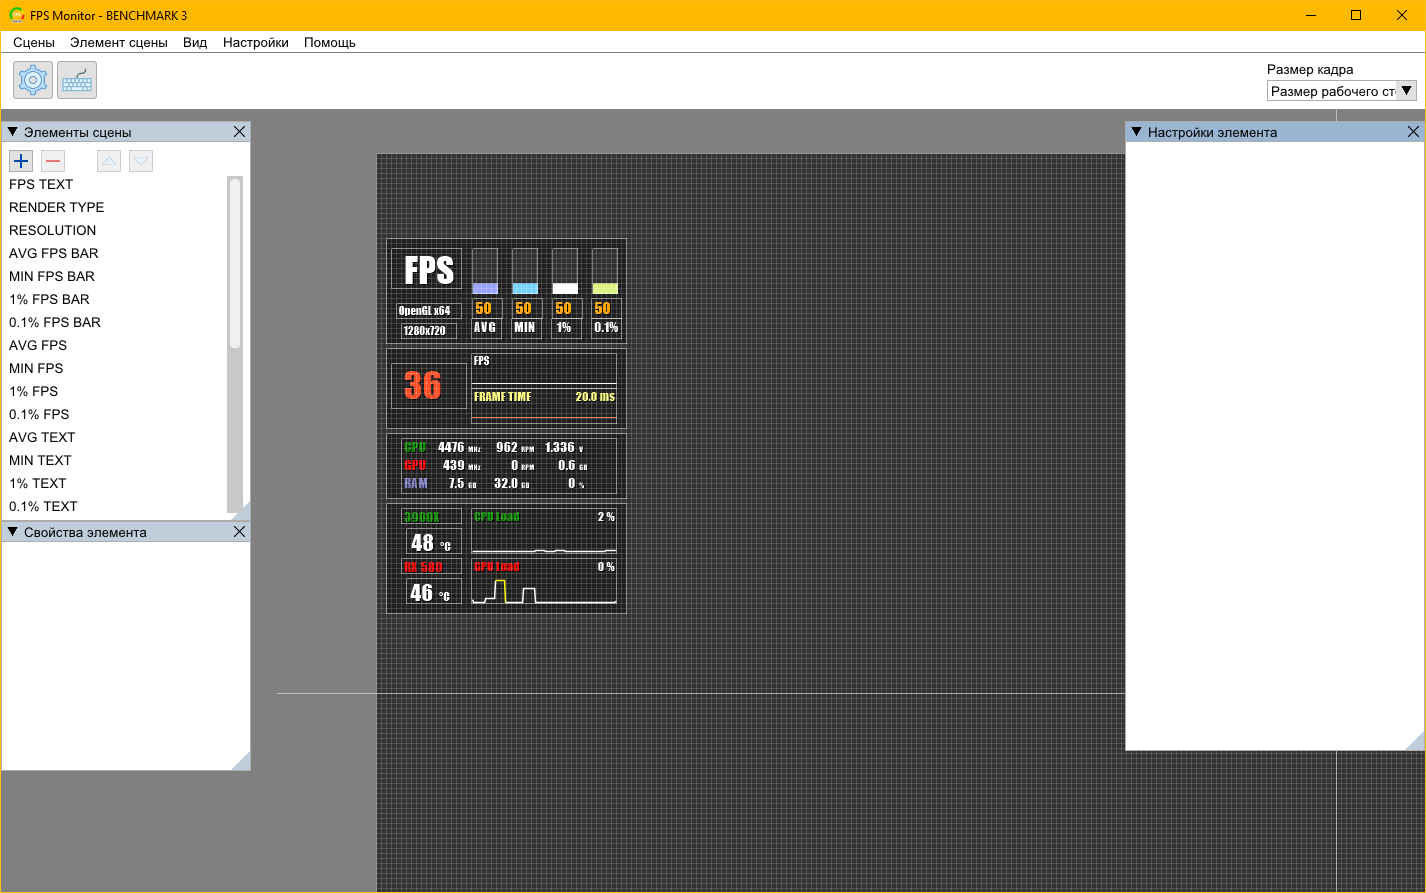
Task: Close the Свойства элемента panel
Action: (x=239, y=532)
